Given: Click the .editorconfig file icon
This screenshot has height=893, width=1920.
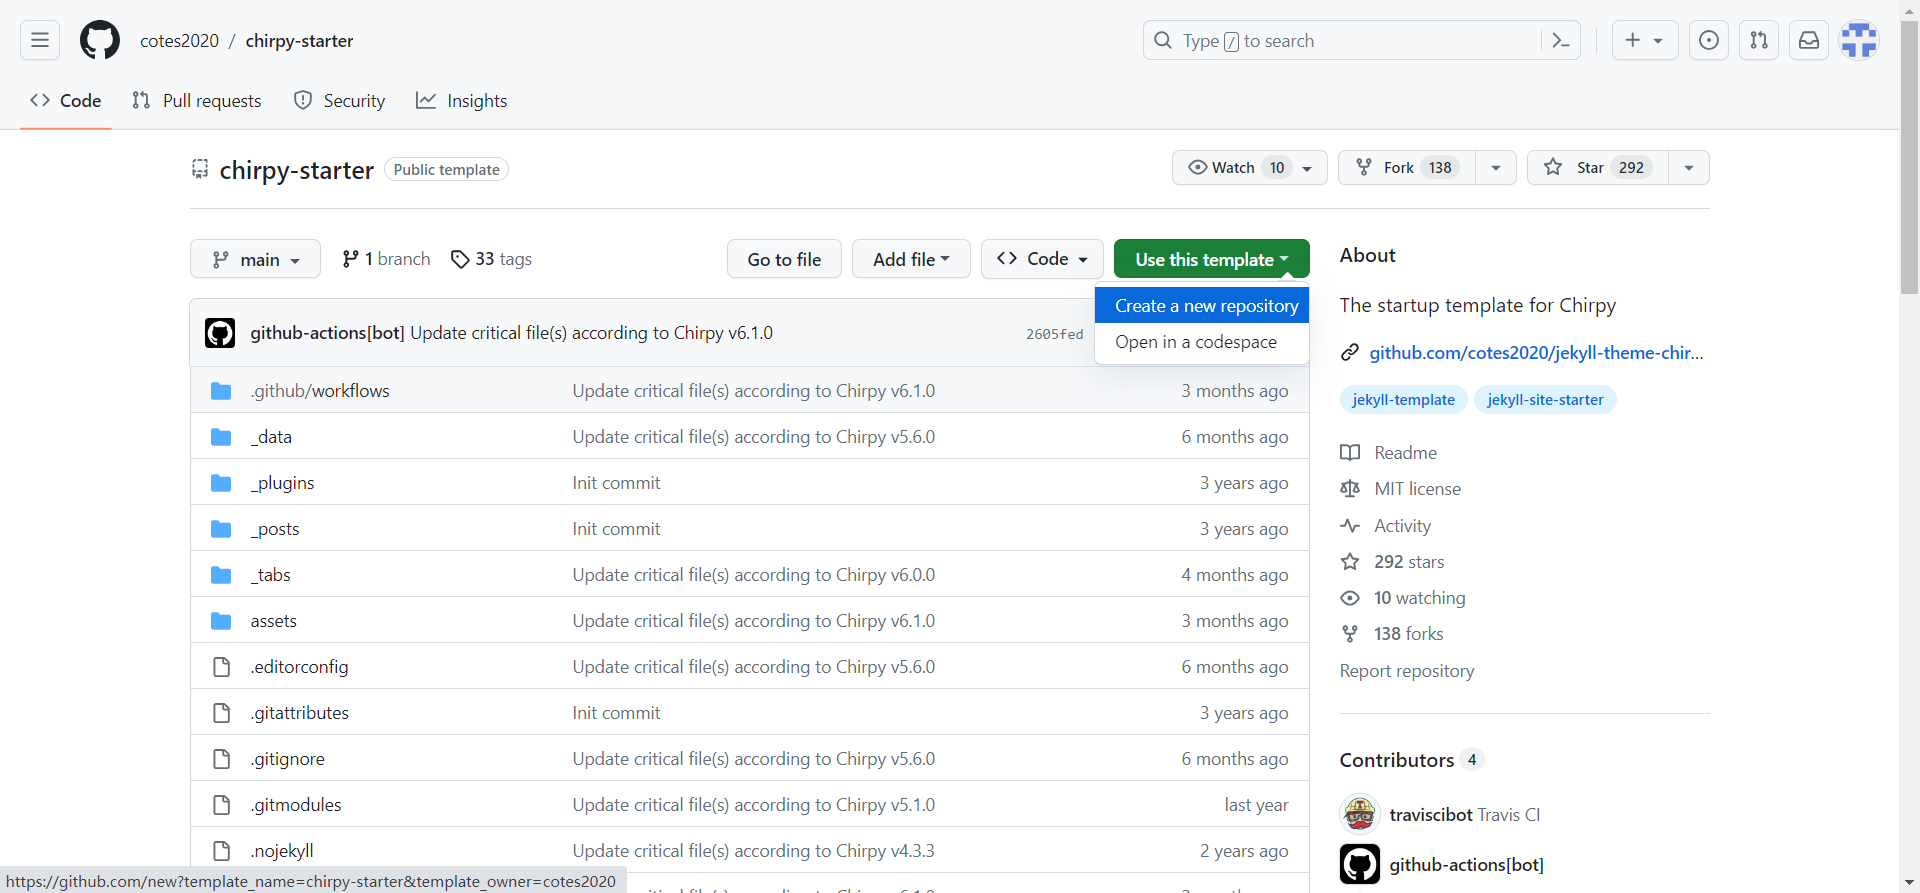Looking at the screenshot, I should tap(221, 667).
